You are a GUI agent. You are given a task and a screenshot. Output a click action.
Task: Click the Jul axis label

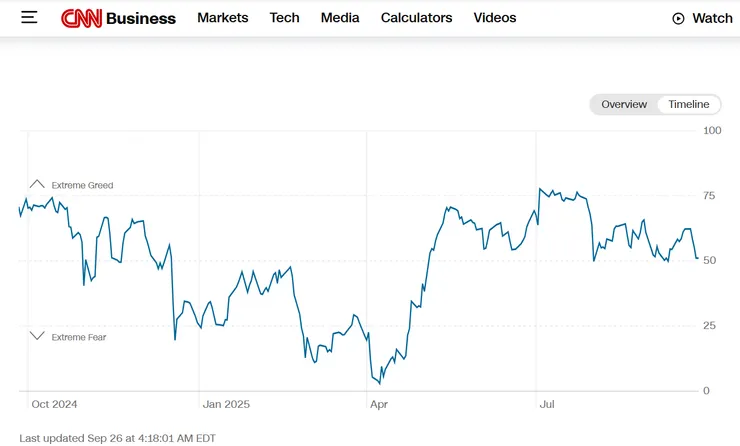pos(547,405)
